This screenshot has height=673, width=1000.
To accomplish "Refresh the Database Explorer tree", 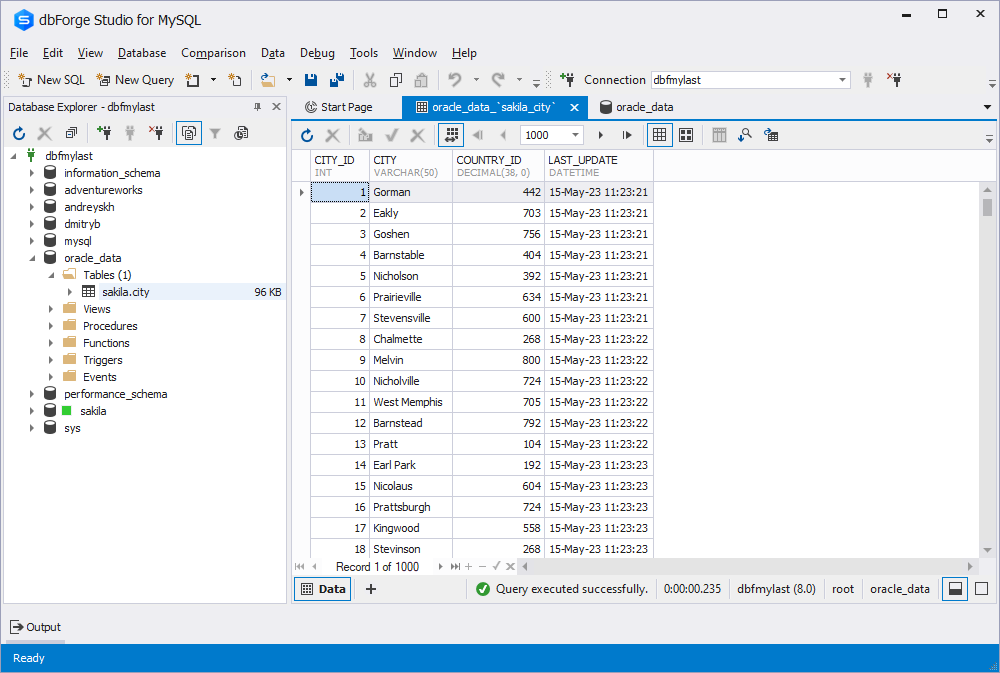I will [19, 133].
